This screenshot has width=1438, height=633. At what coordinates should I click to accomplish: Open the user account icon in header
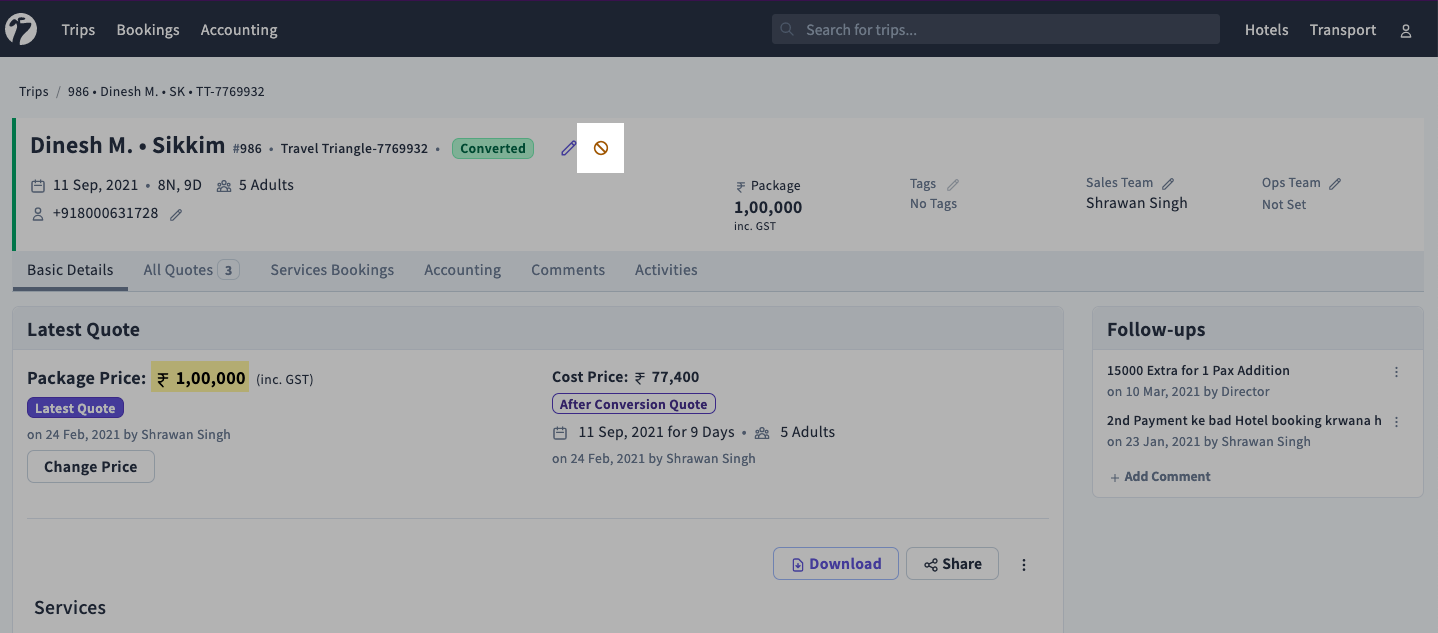1406,31
